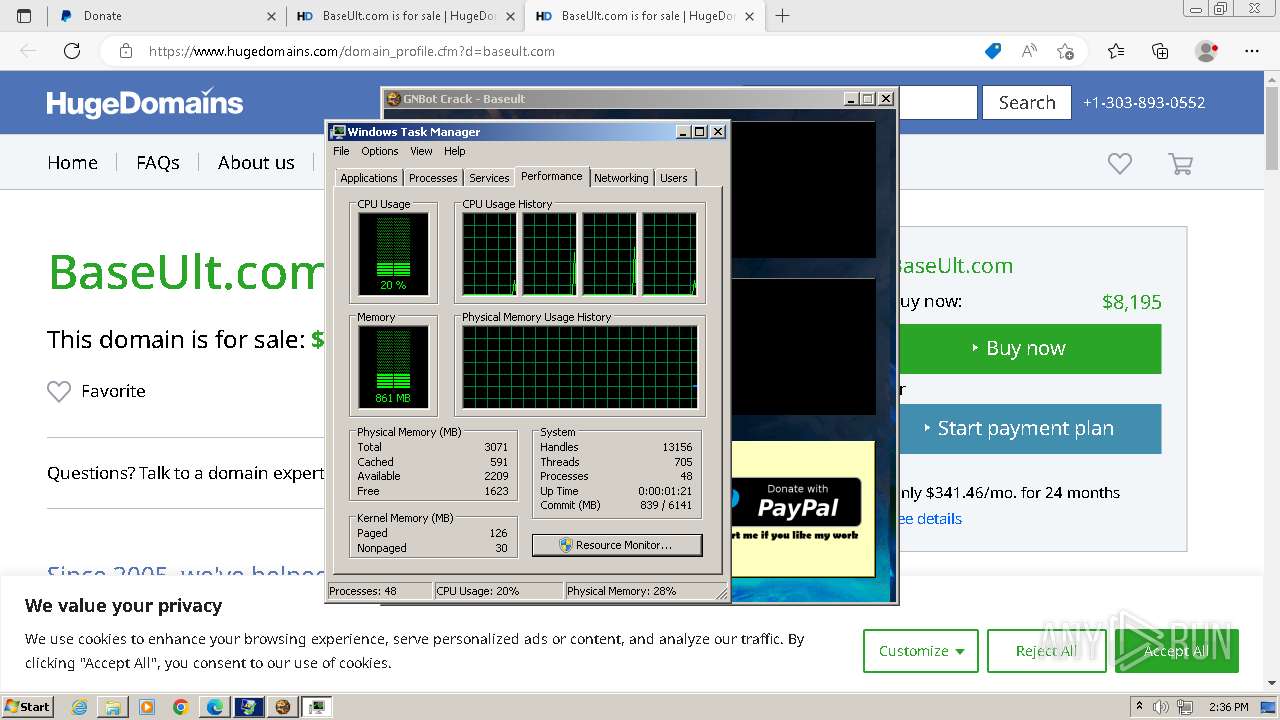Click Reject All cookies button
The image size is (1280, 720).
(1046, 651)
